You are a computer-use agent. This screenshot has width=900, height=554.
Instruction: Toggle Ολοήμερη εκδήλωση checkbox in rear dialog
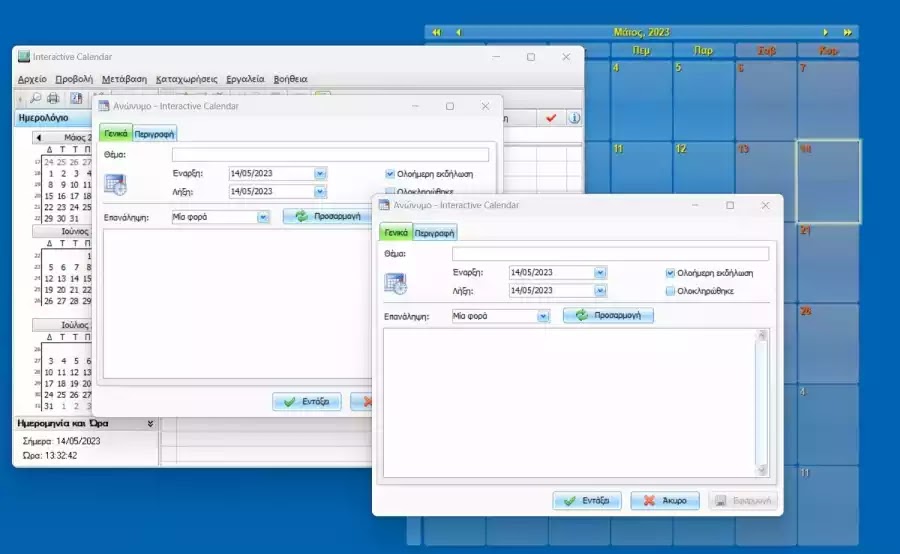[x=390, y=173]
